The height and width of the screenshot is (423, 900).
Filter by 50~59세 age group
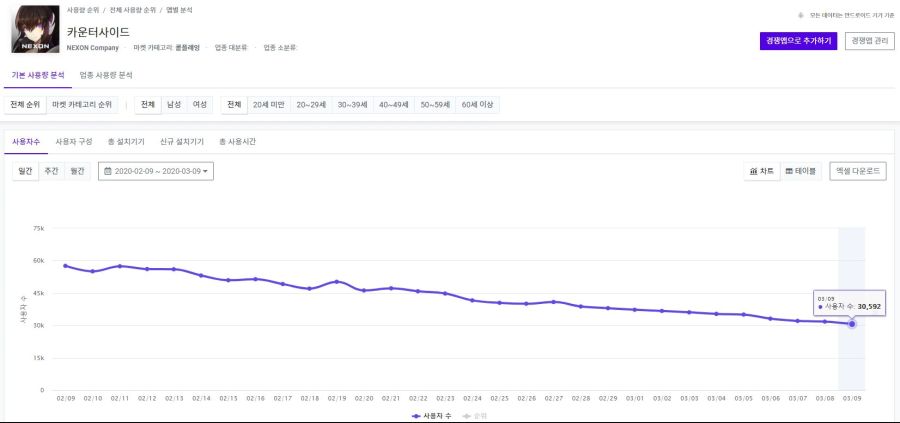click(435, 105)
